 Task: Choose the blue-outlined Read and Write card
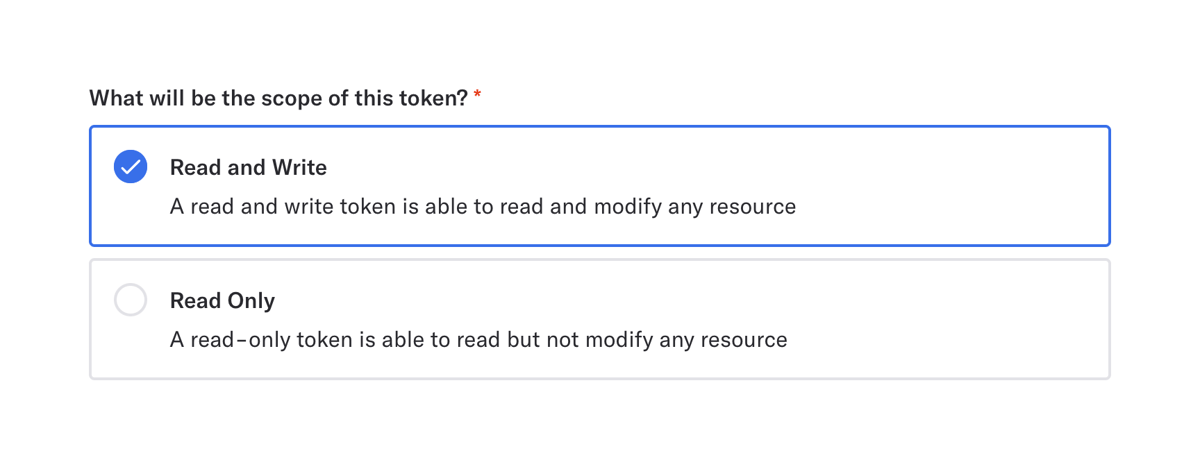click(x=600, y=186)
